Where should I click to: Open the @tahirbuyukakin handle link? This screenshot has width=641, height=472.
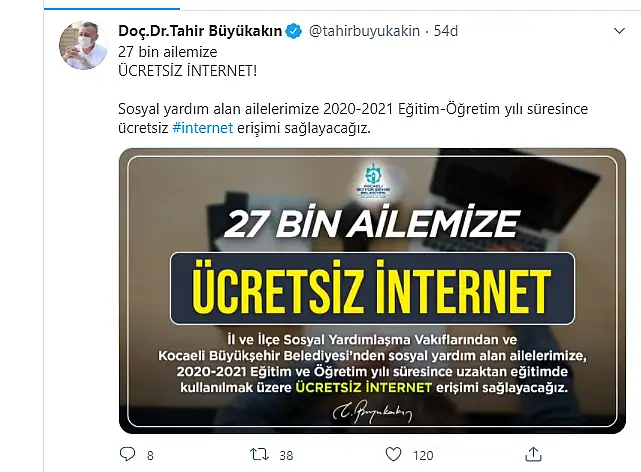point(364,31)
